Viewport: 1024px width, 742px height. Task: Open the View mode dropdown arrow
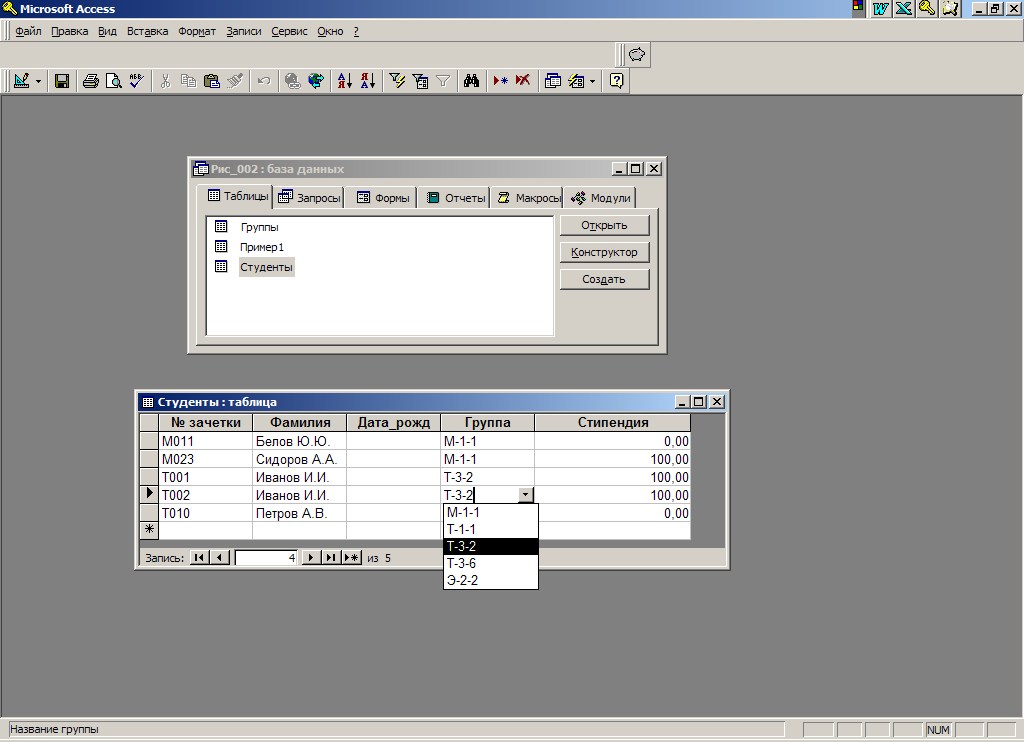[38, 81]
